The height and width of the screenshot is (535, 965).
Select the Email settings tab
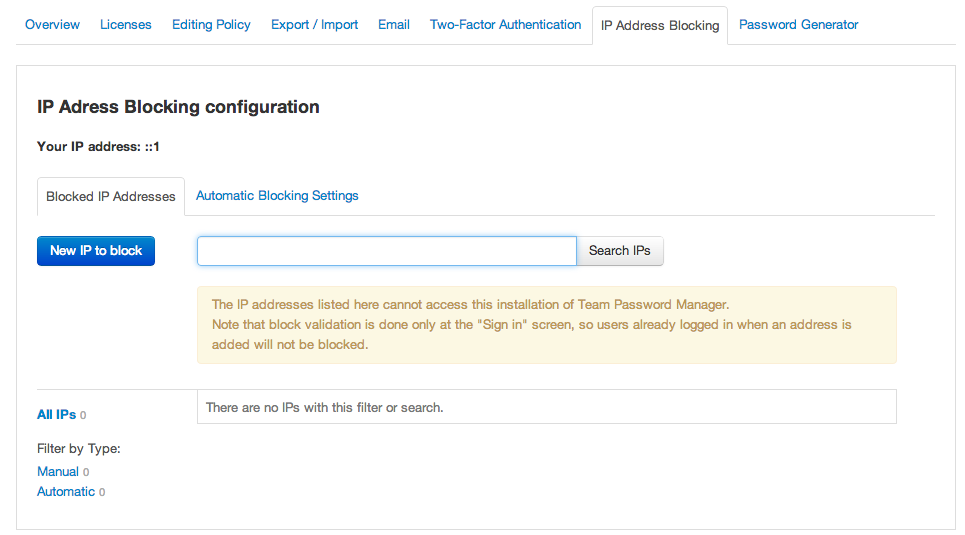pos(394,25)
